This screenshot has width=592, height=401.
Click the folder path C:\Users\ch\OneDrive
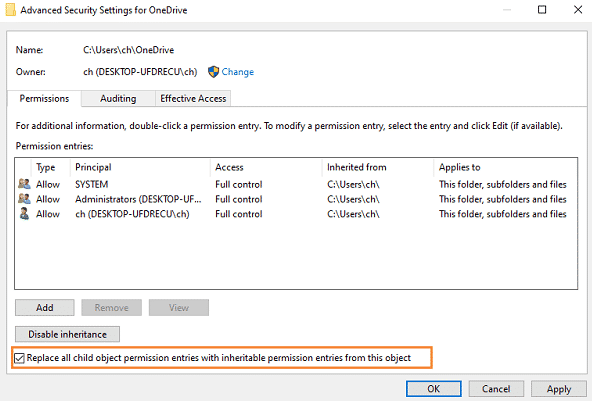(x=128, y=50)
